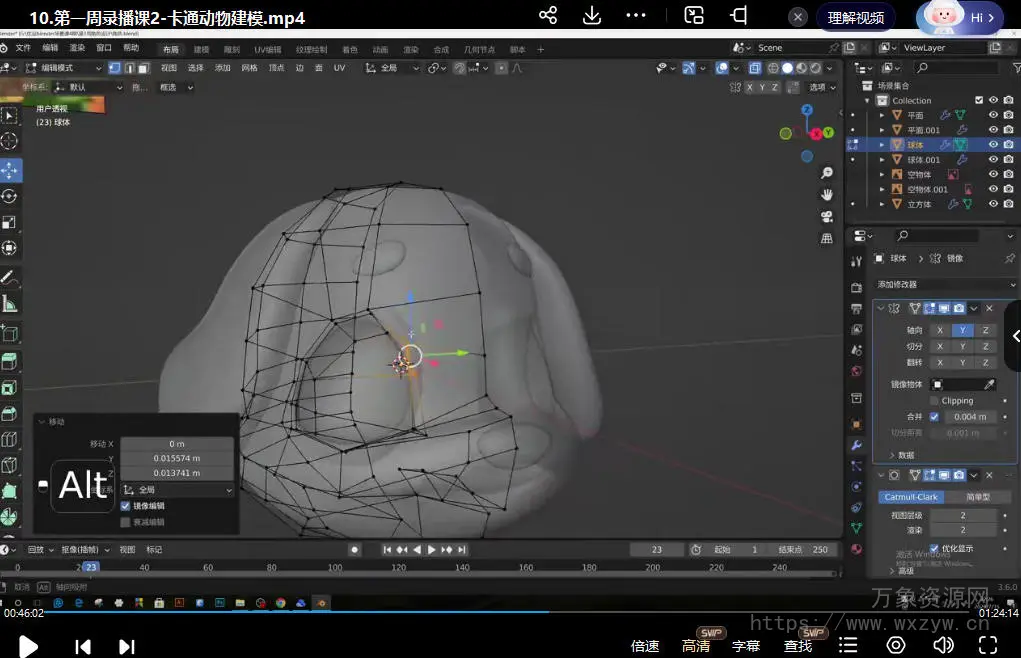Select the Rotate tool in left toolbar
1021x658 pixels.
coord(10,196)
